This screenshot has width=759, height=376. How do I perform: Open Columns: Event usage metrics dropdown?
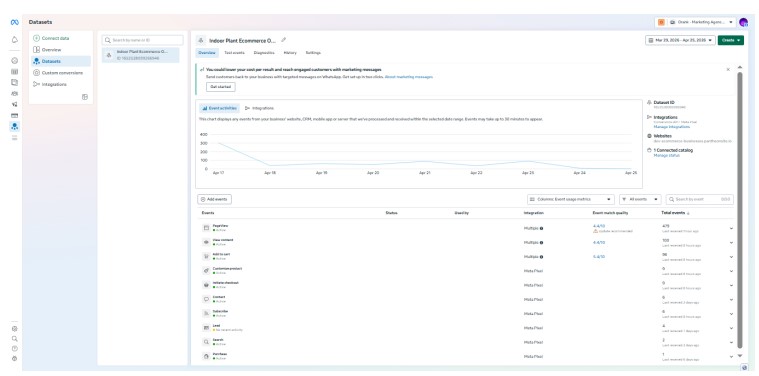pos(571,199)
